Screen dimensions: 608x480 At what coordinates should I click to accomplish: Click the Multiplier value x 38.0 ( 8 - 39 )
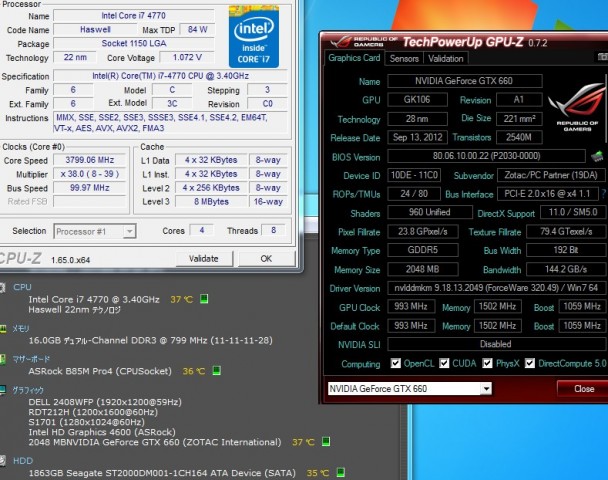[90, 174]
